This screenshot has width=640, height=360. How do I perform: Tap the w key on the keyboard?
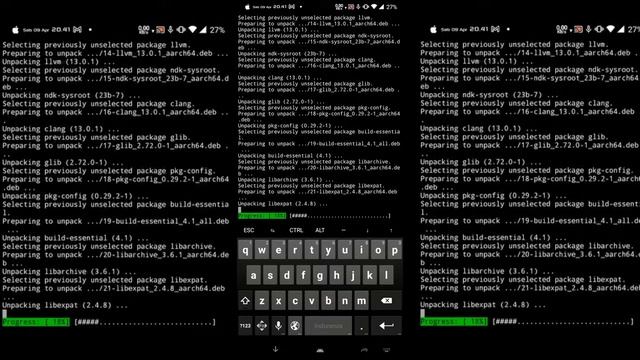262,249
